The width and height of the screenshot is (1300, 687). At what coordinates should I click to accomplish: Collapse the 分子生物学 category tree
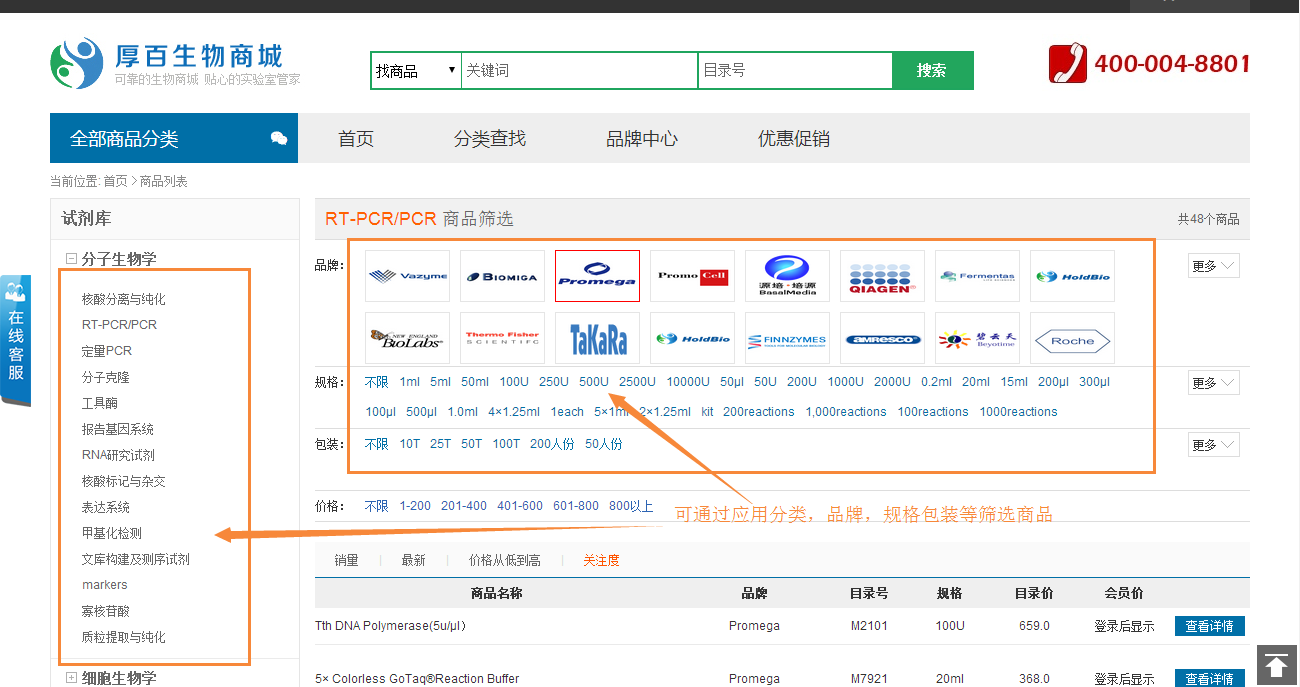tap(72, 259)
